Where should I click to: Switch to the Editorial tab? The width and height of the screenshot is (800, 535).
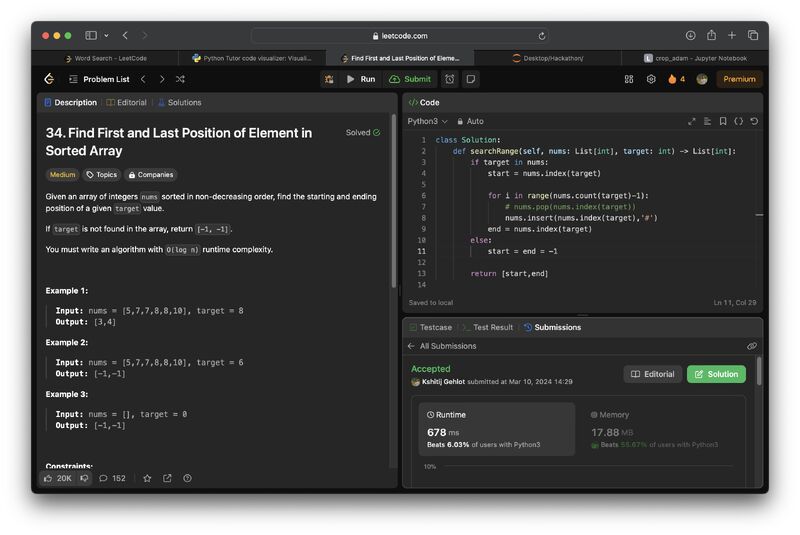(x=127, y=103)
